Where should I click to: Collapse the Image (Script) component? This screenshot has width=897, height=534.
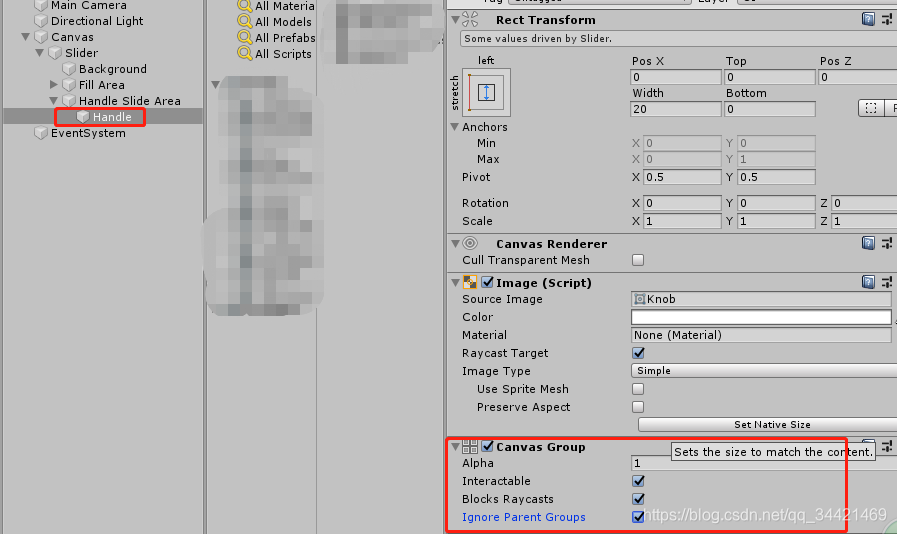pyautogui.click(x=455, y=283)
